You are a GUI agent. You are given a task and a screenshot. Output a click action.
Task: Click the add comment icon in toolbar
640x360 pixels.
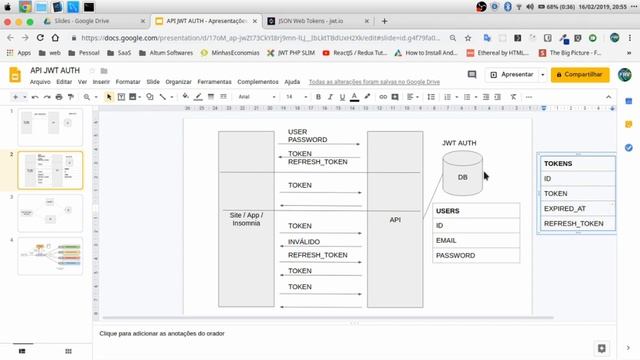[395, 97]
